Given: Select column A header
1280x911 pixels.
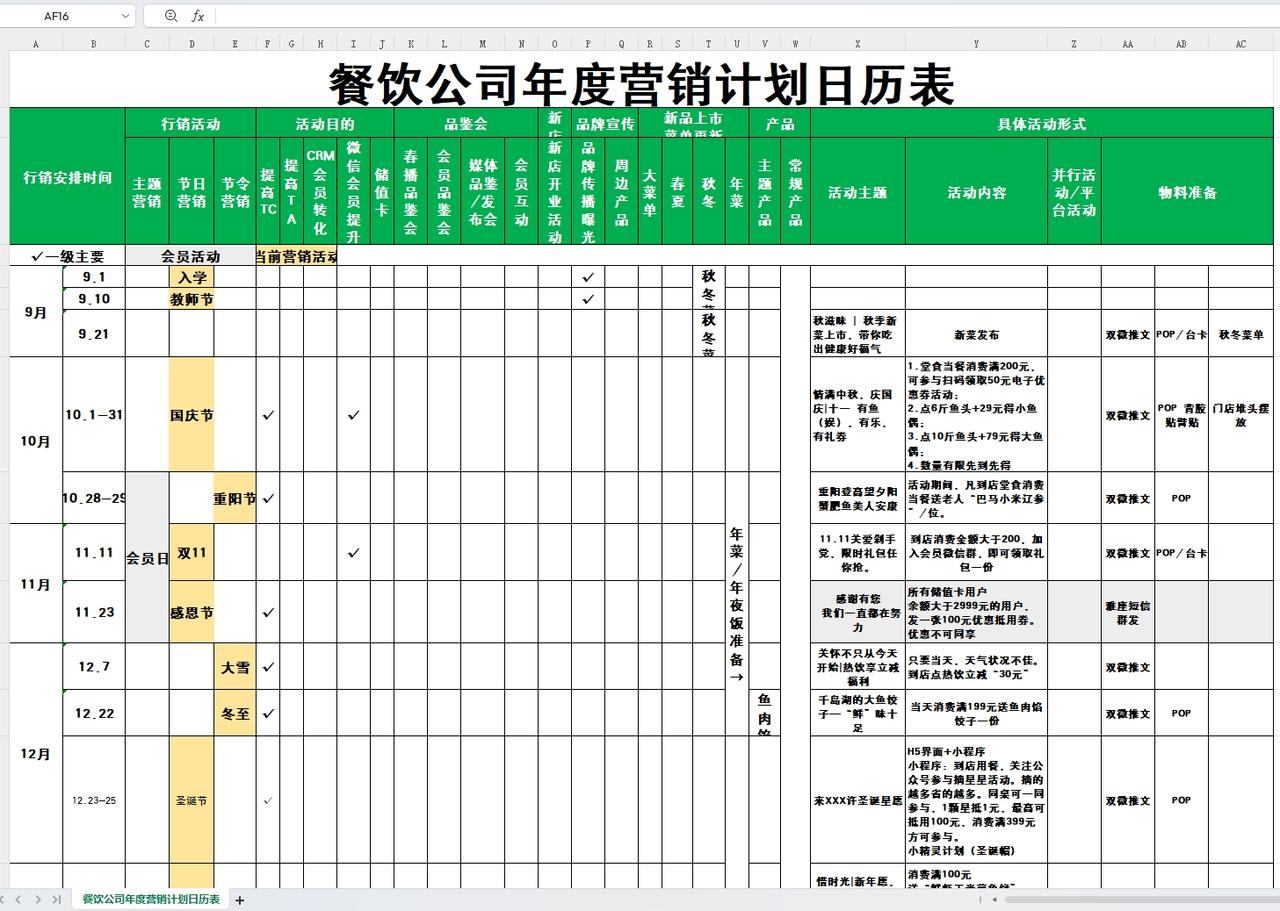Looking at the screenshot, I should tap(36, 43).
